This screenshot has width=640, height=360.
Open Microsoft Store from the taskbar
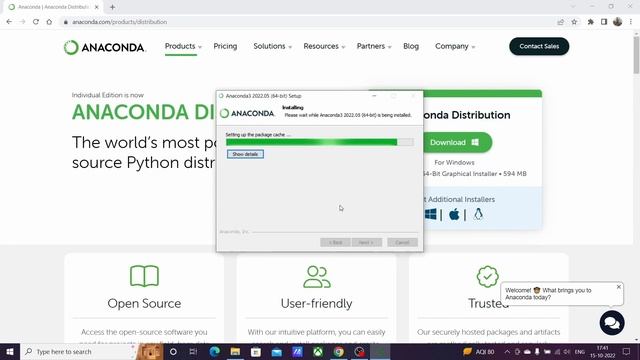[x=256, y=352]
